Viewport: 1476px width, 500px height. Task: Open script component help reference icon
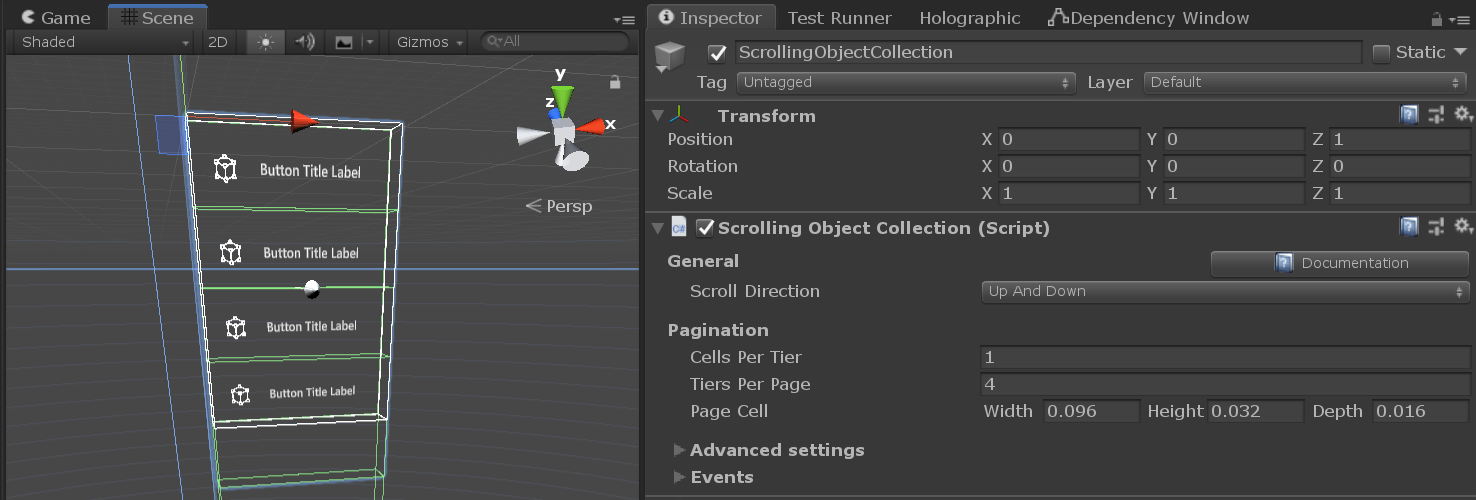coord(1409,228)
